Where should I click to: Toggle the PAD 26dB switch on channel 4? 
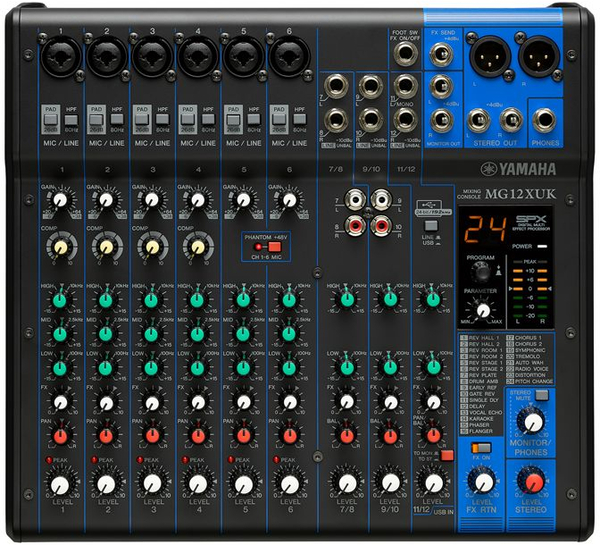pyautogui.click(x=188, y=120)
